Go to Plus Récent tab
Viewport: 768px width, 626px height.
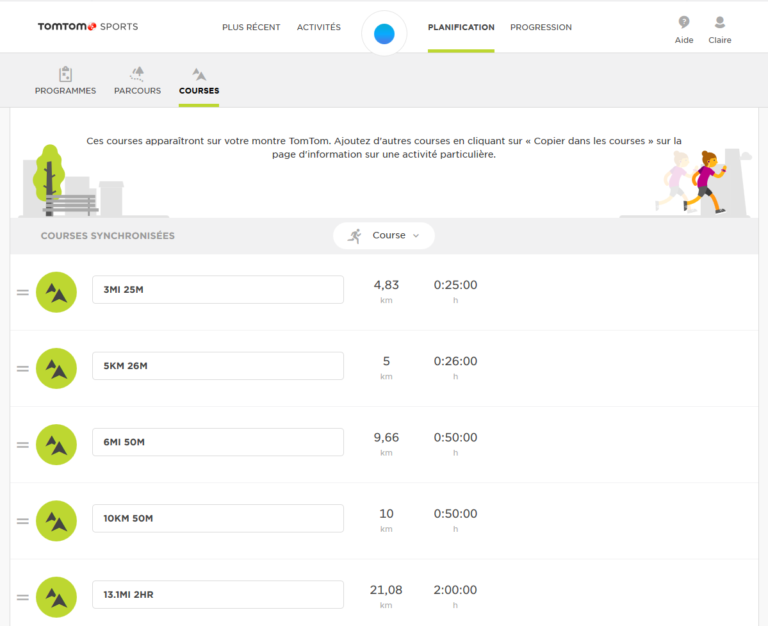(x=251, y=27)
